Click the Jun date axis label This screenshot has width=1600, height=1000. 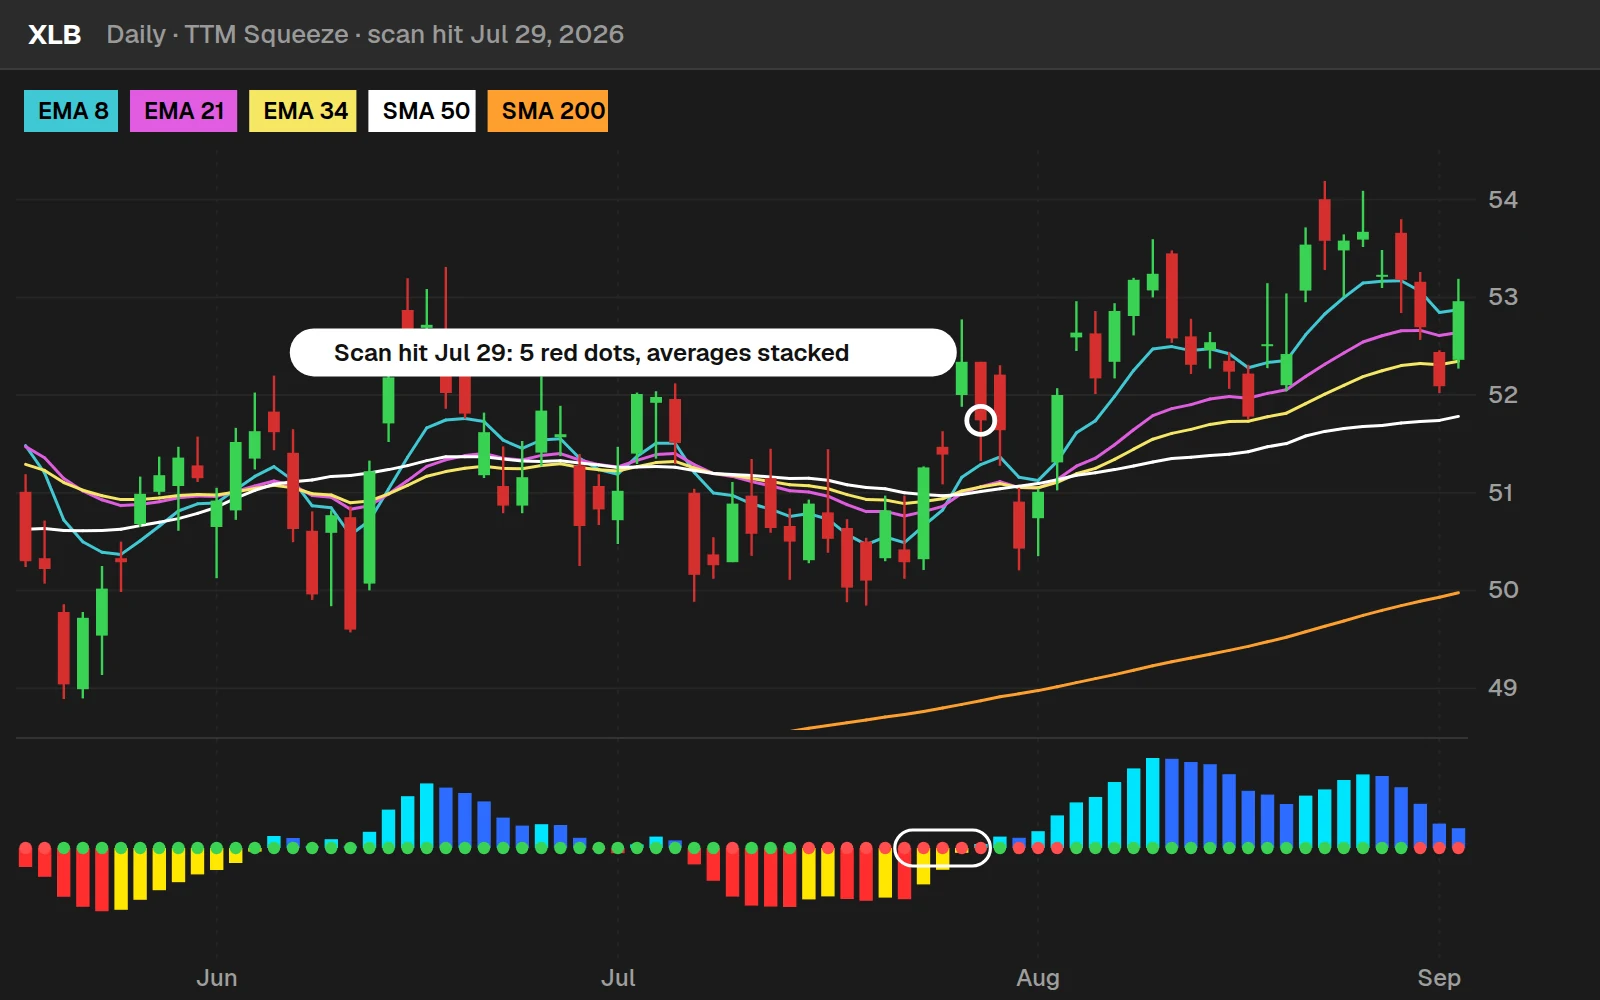coord(217,978)
